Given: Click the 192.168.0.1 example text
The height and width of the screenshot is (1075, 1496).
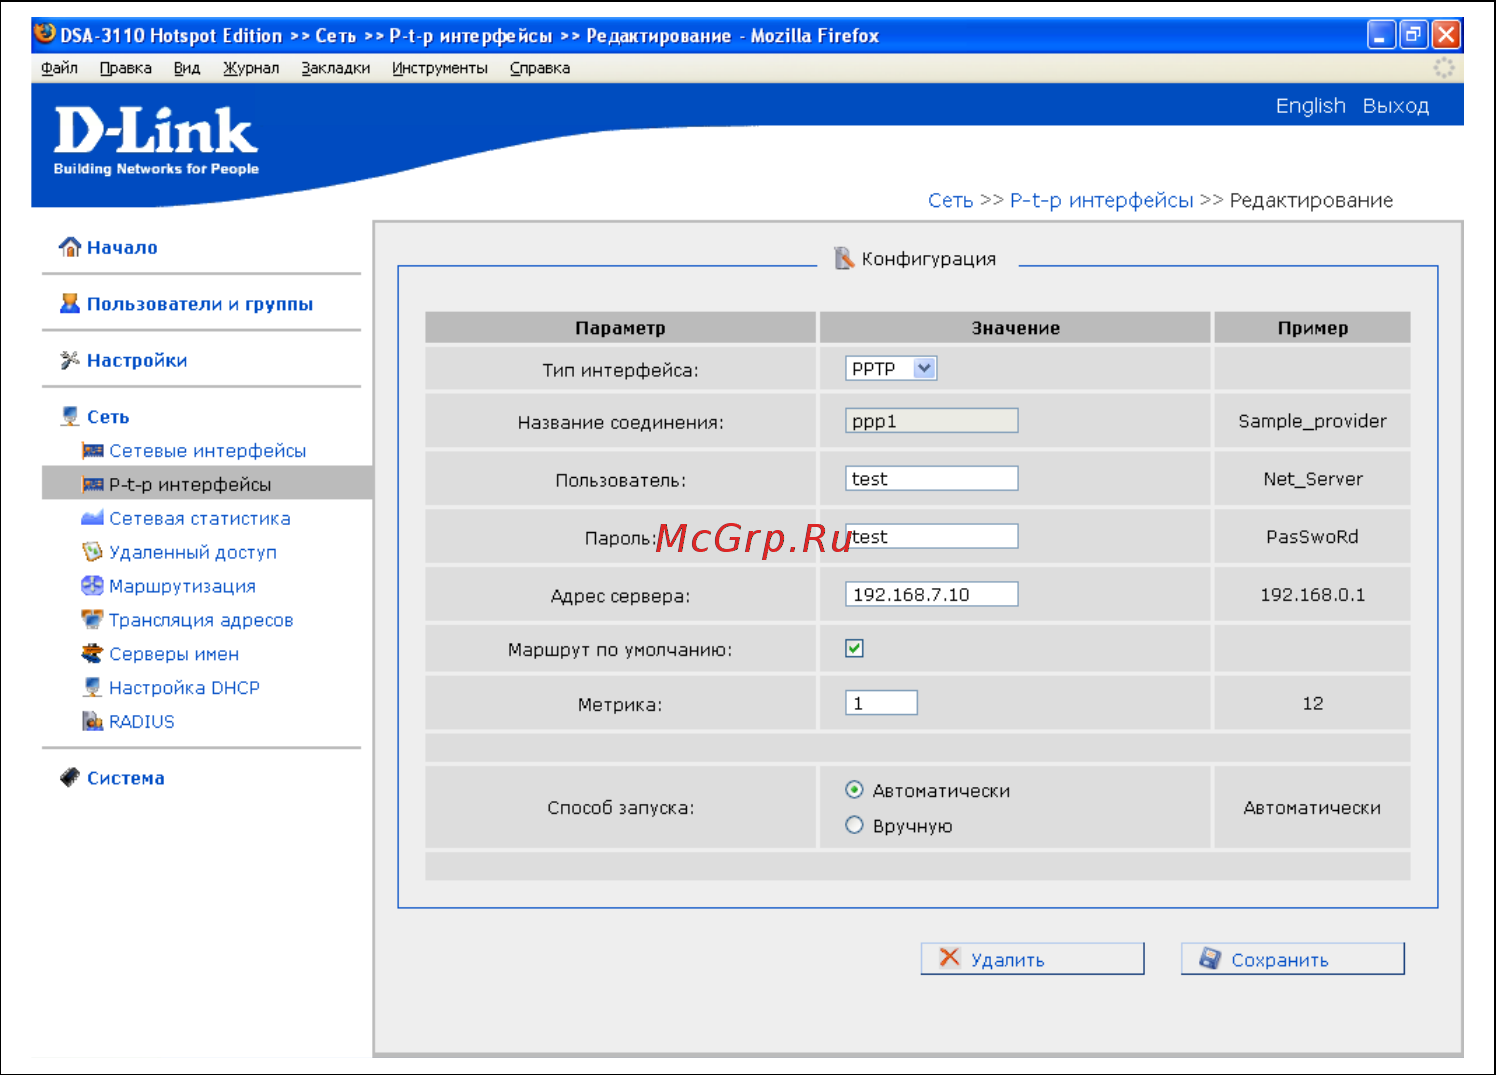Looking at the screenshot, I should tap(1312, 594).
